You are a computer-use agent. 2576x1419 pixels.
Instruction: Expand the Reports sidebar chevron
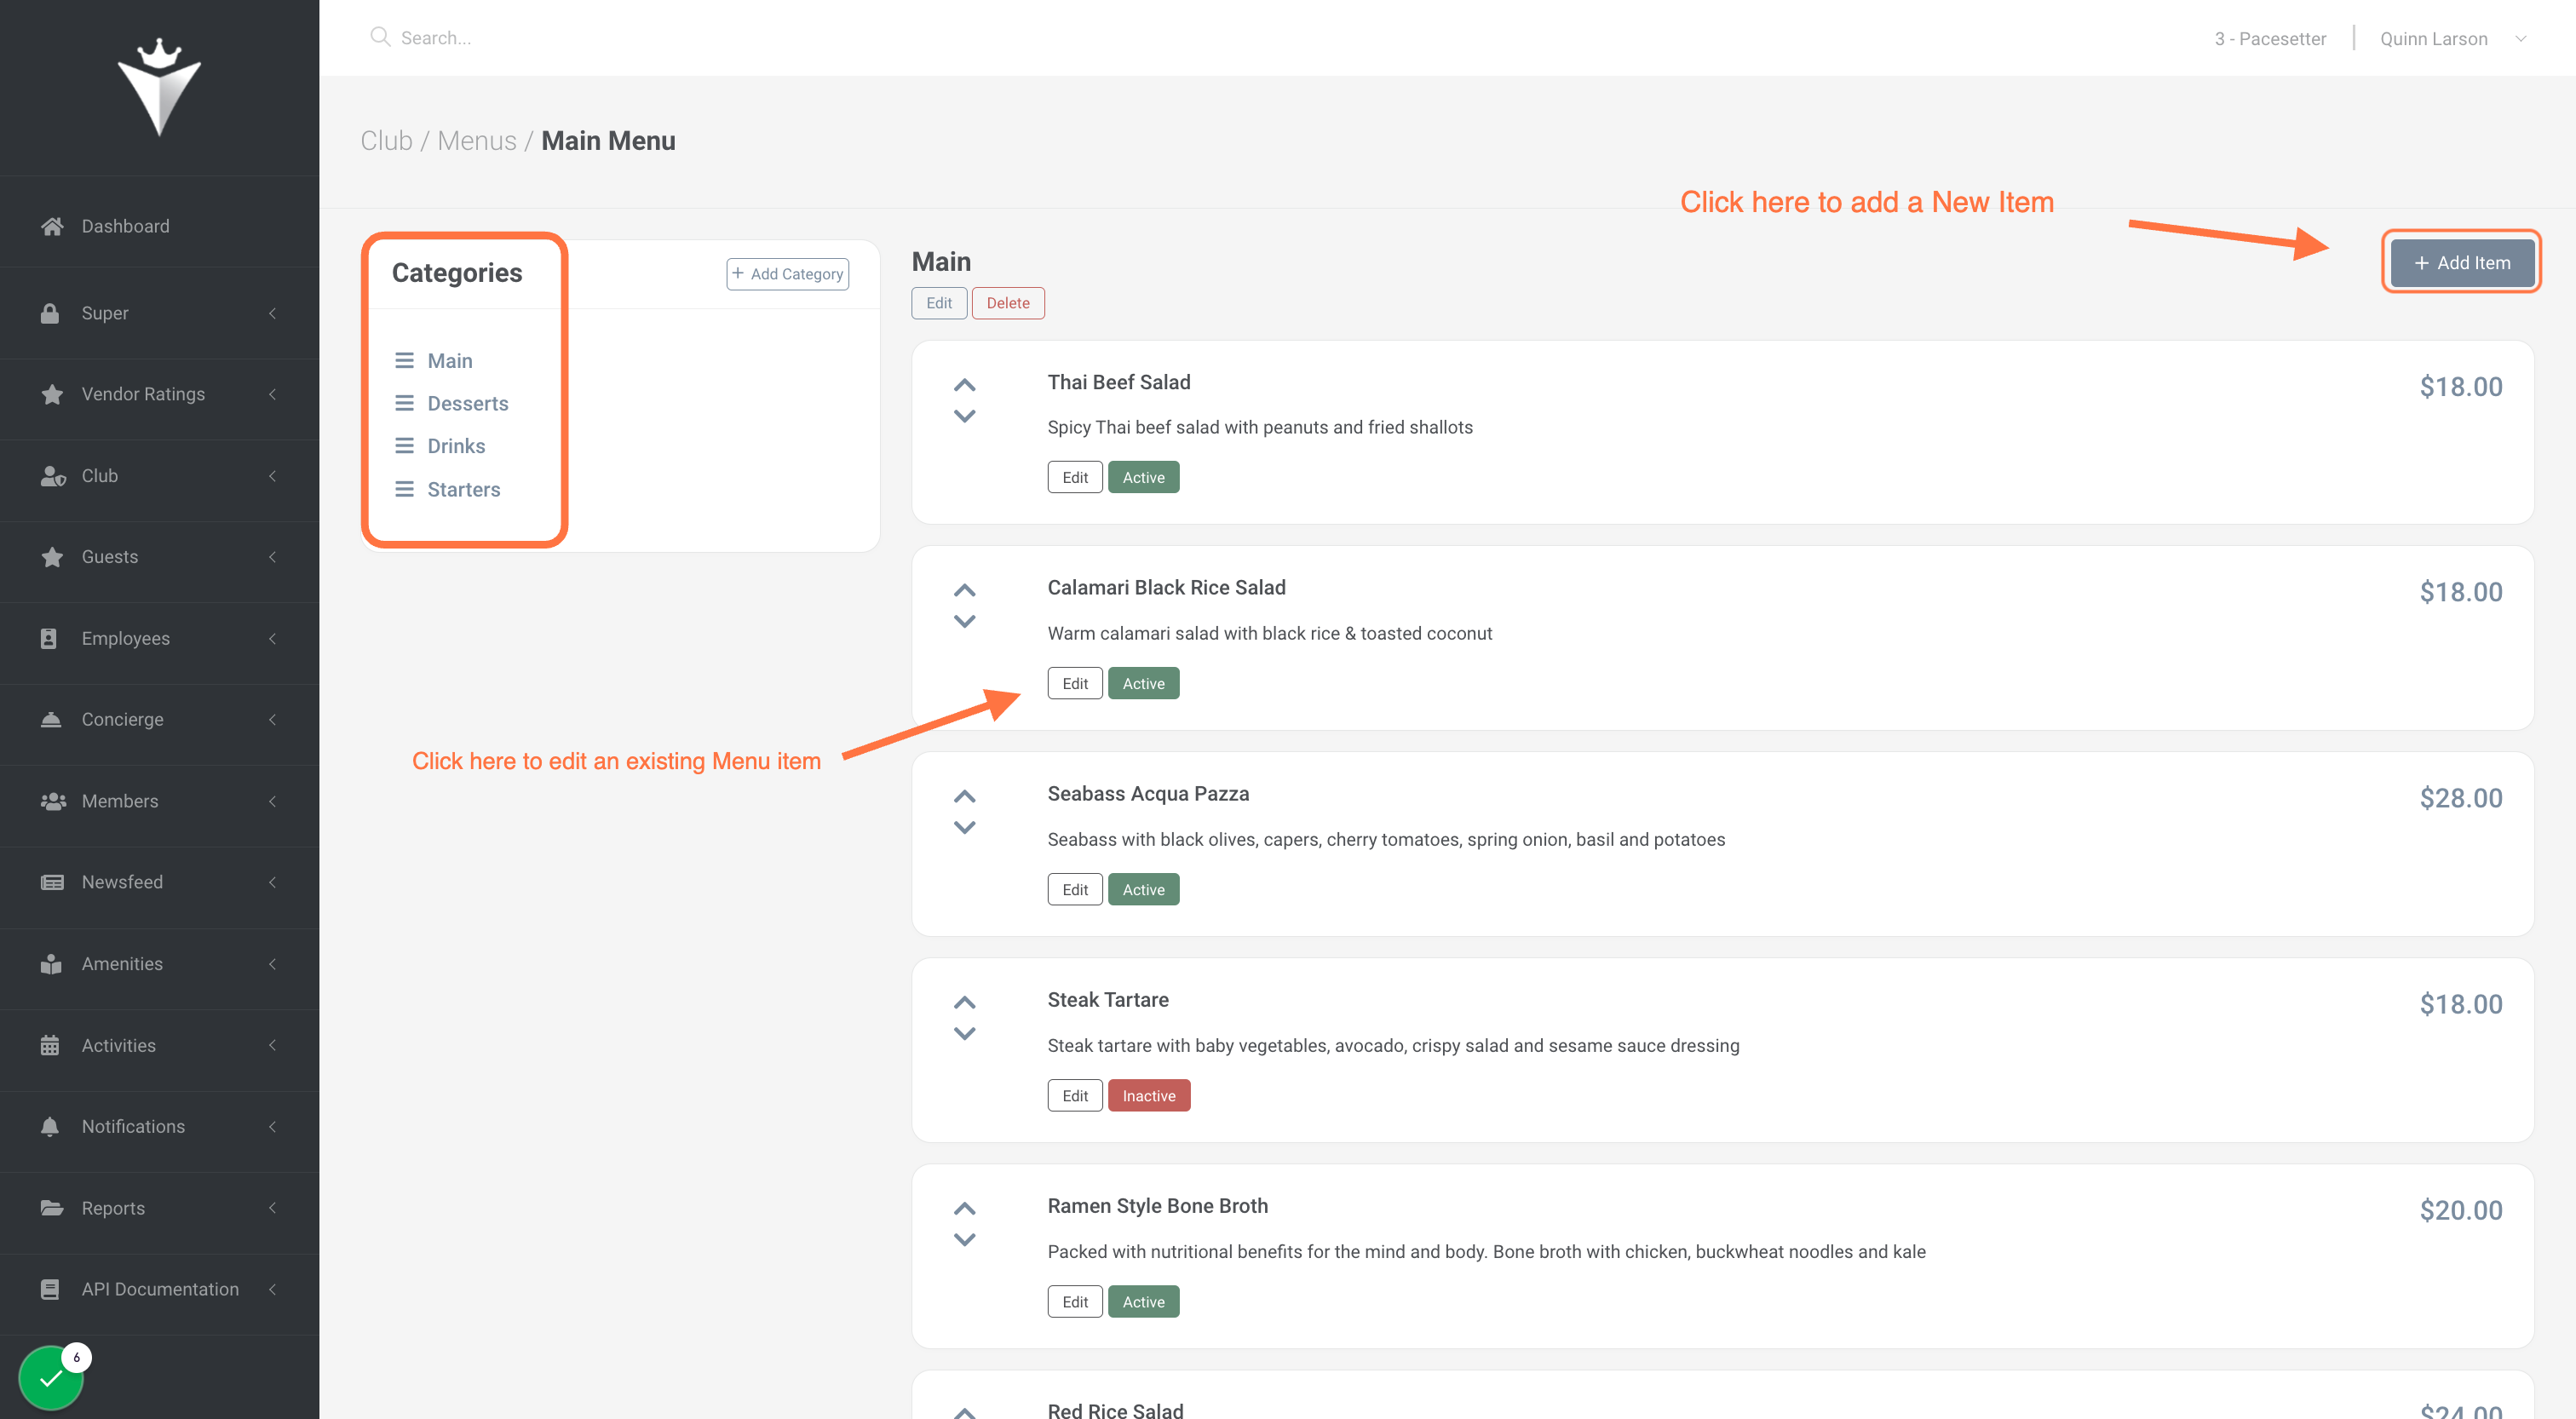272,1208
